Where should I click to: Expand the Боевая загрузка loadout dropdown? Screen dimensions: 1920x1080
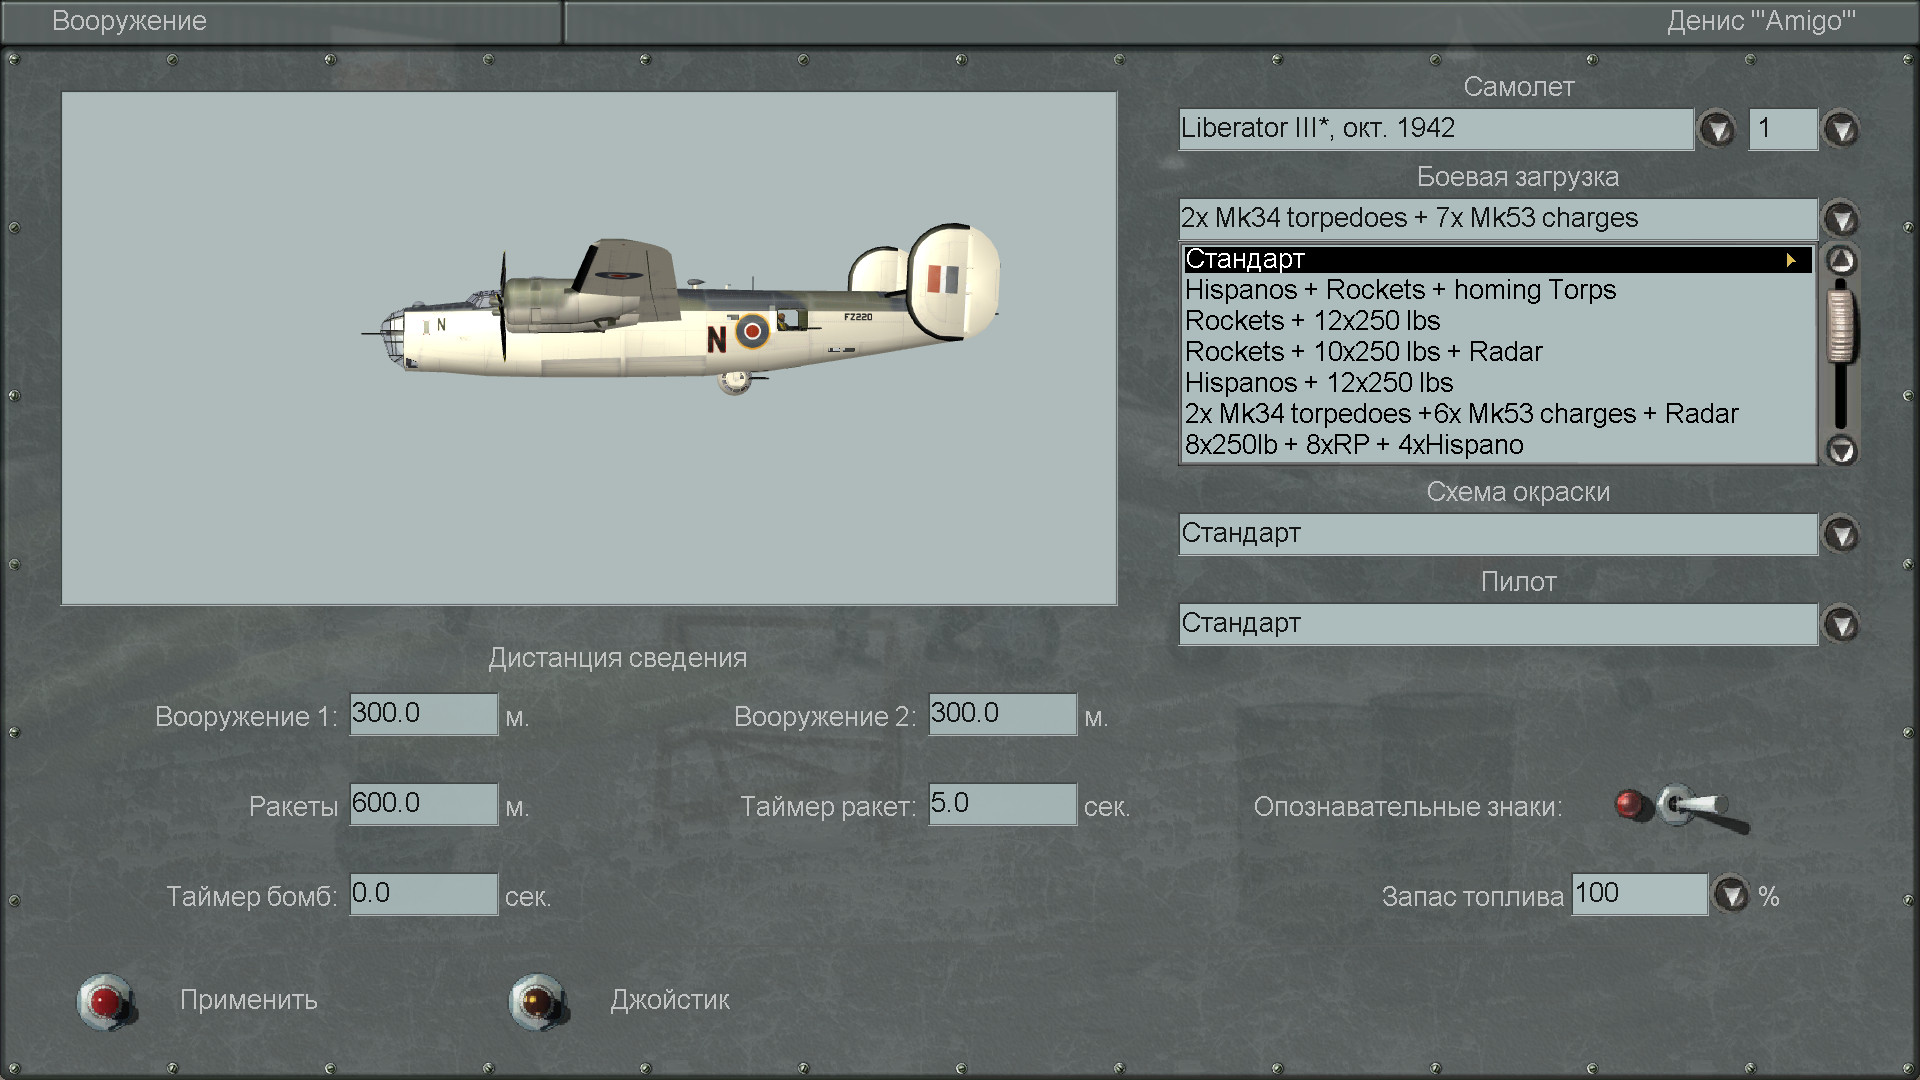click(x=1841, y=219)
